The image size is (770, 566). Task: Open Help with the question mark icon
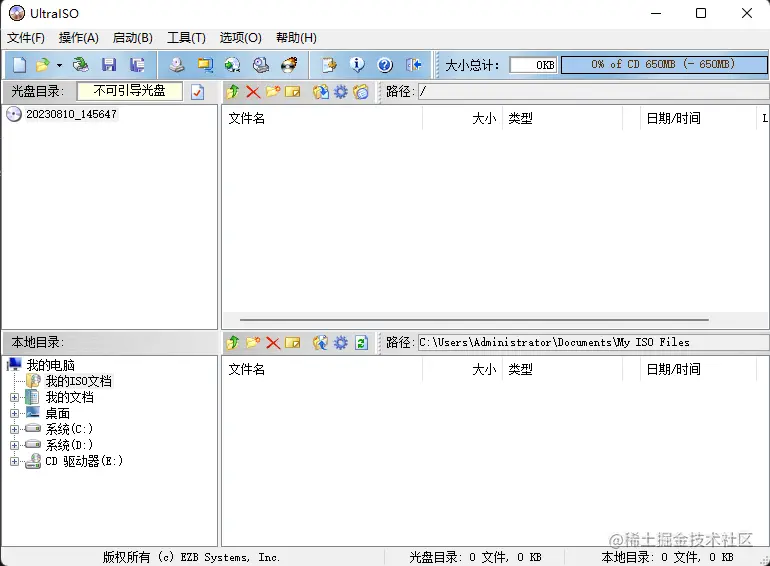click(x=385, y=65)
